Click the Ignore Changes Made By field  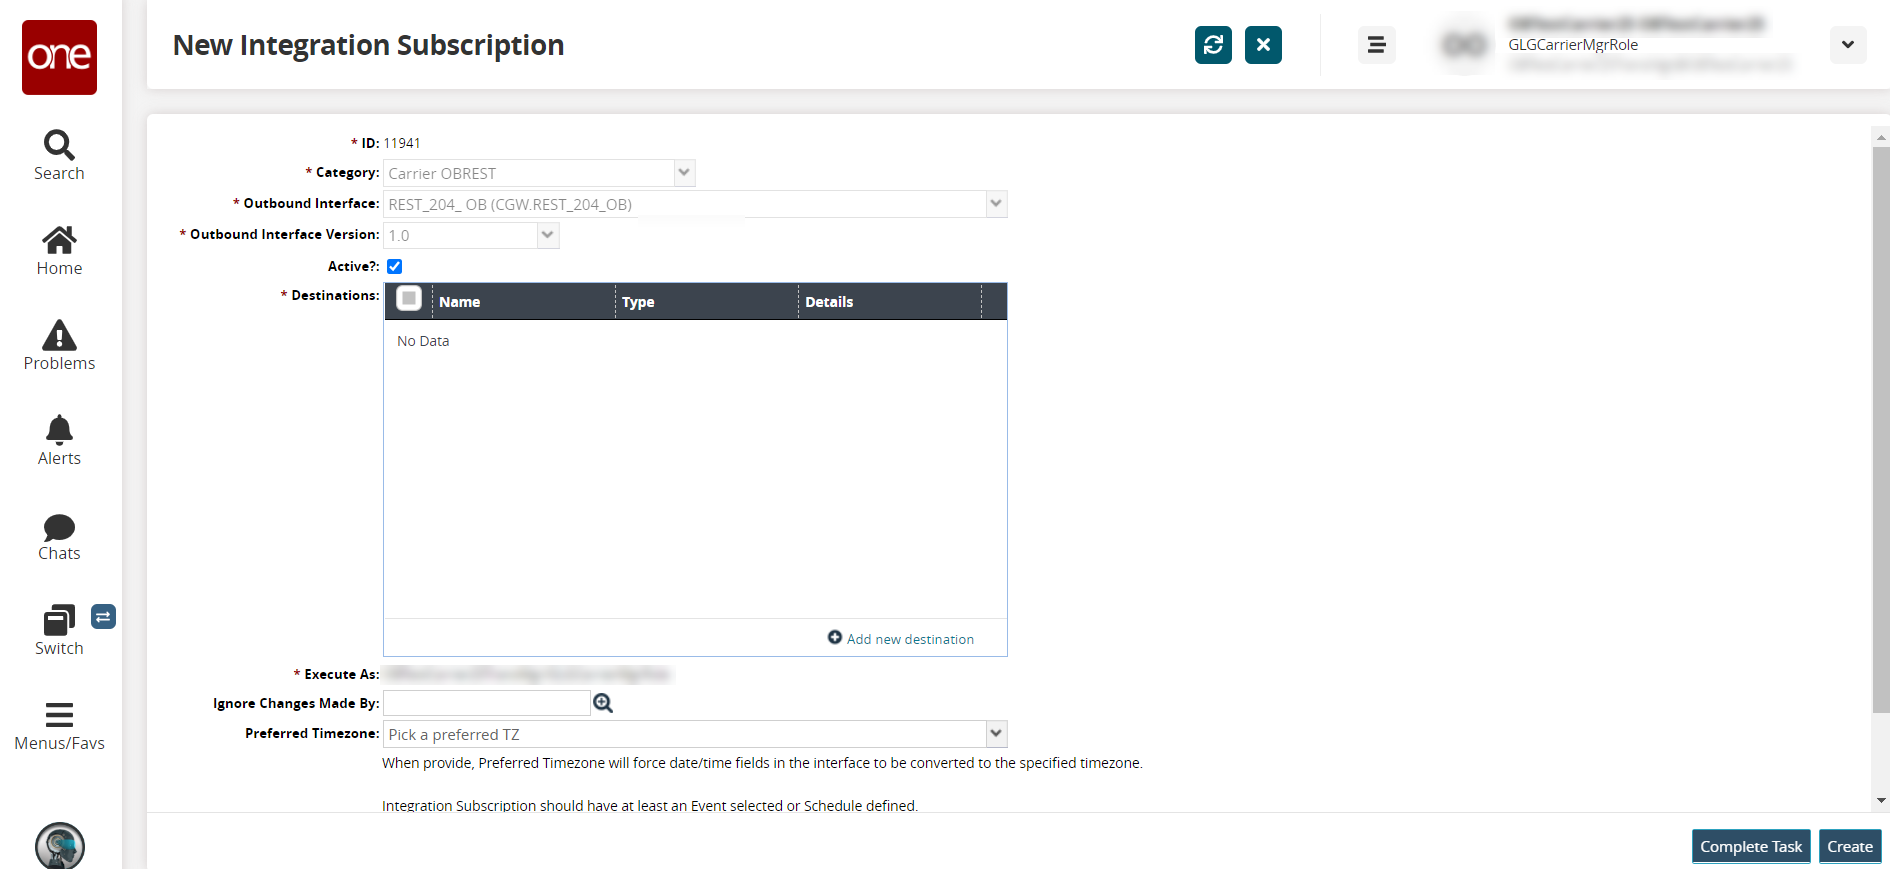coord(487,703)
